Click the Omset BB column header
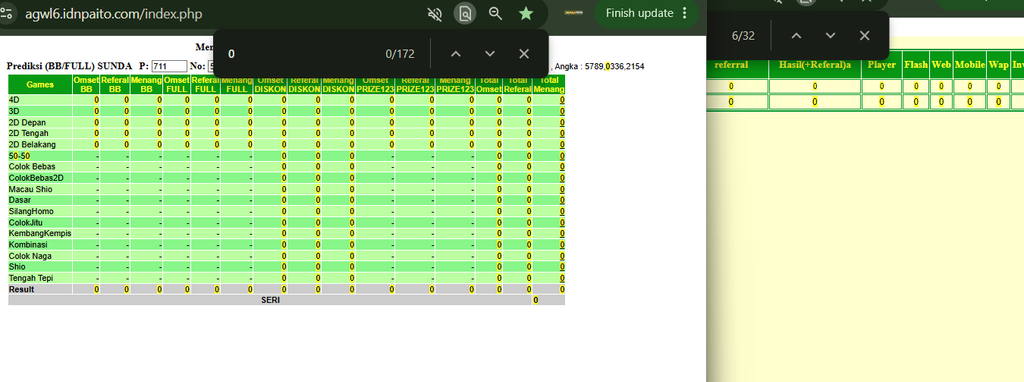Screen dimensions: 1024x382 pyautogui.click(x=86, y=84)
